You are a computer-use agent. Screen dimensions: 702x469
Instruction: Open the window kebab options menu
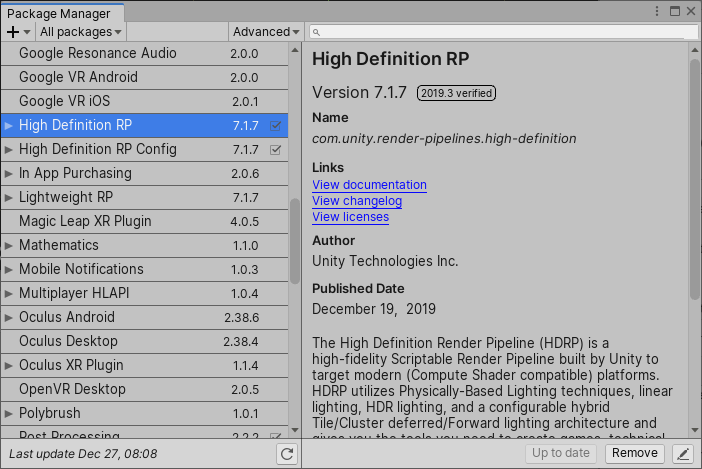click(x=657, y=10)
